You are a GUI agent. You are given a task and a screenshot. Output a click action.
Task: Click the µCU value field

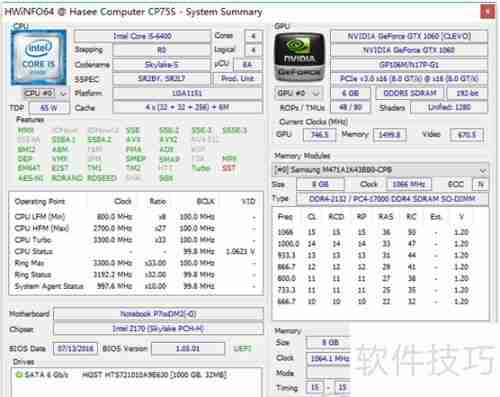[247, 65]
